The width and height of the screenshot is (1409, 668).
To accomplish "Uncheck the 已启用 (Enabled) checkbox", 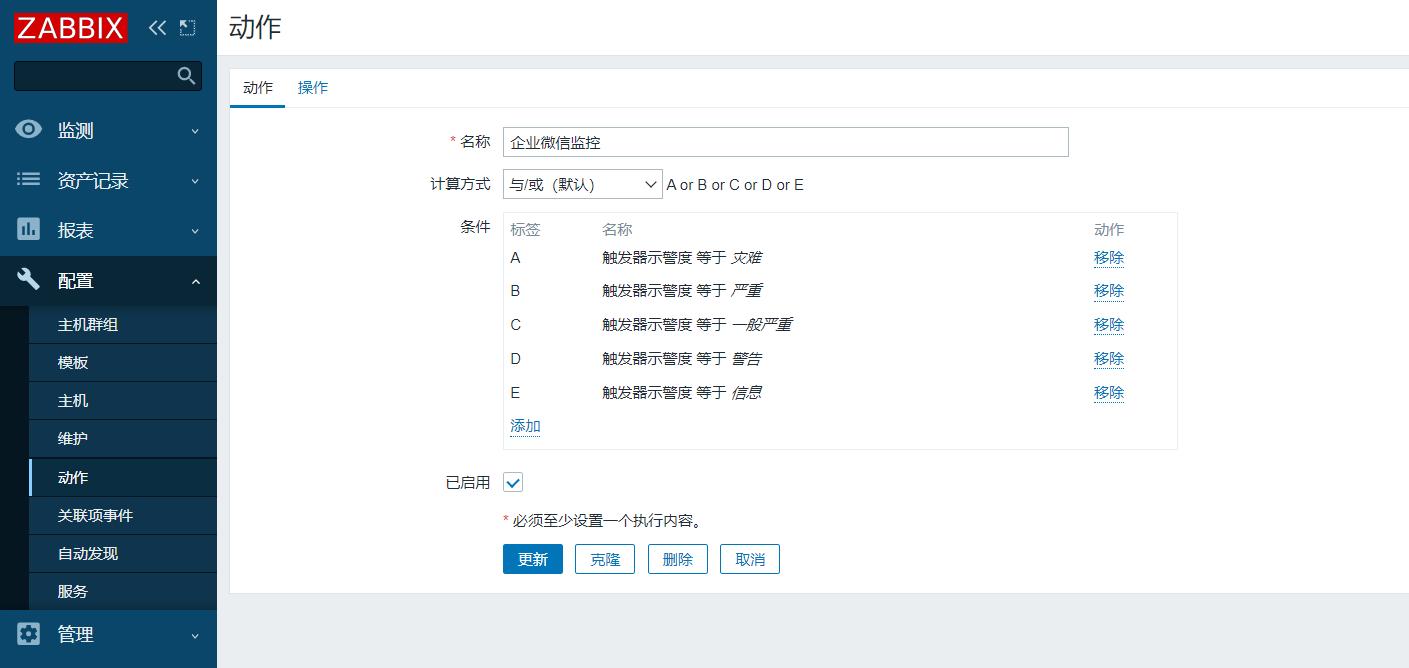I will (512, 482).
